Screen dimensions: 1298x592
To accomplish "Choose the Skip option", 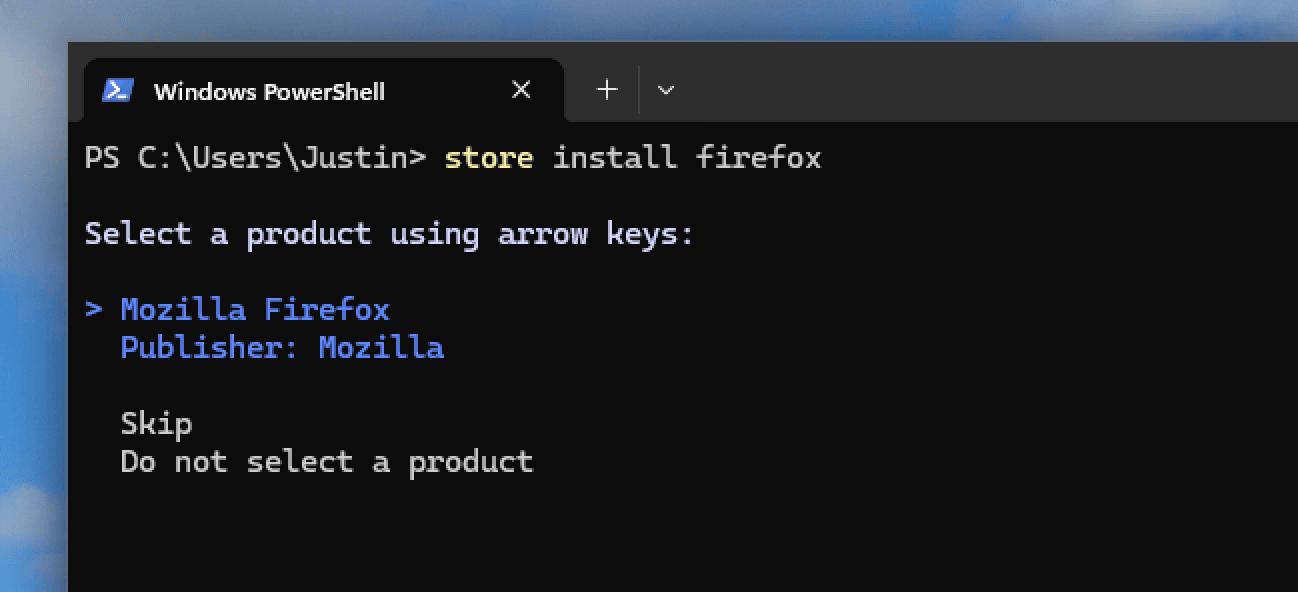I will pyautogui.click(x=156, y=424).
